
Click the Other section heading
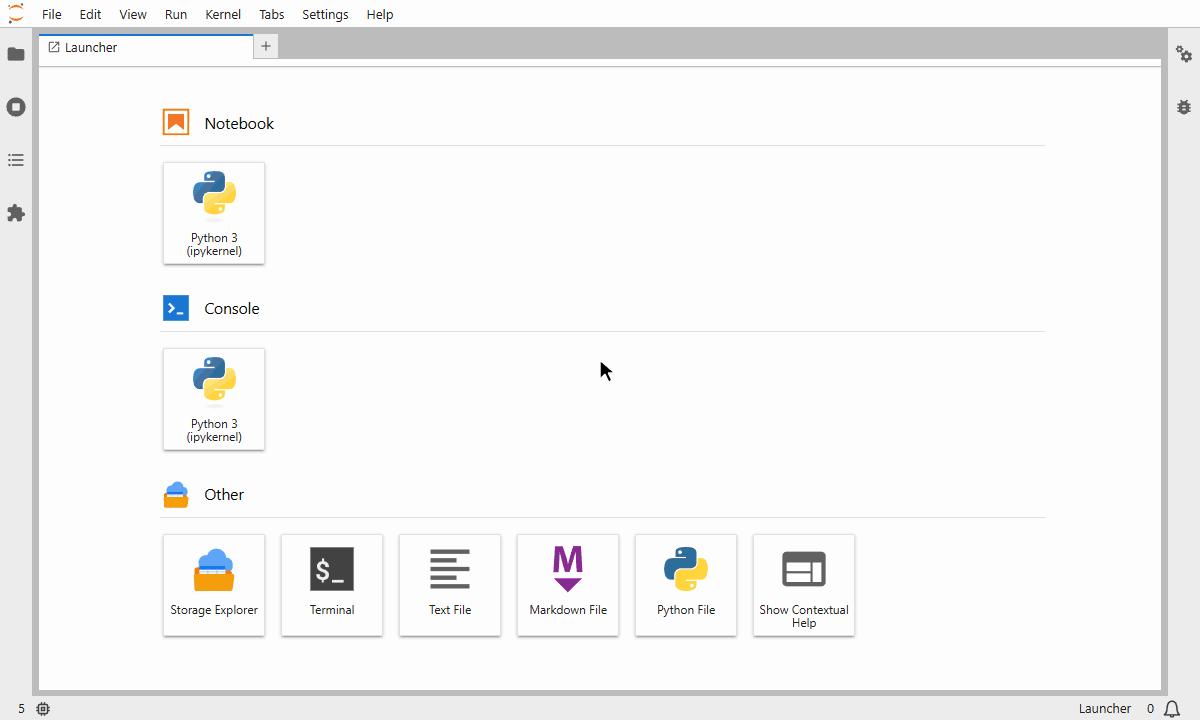[x=224, y=494]
